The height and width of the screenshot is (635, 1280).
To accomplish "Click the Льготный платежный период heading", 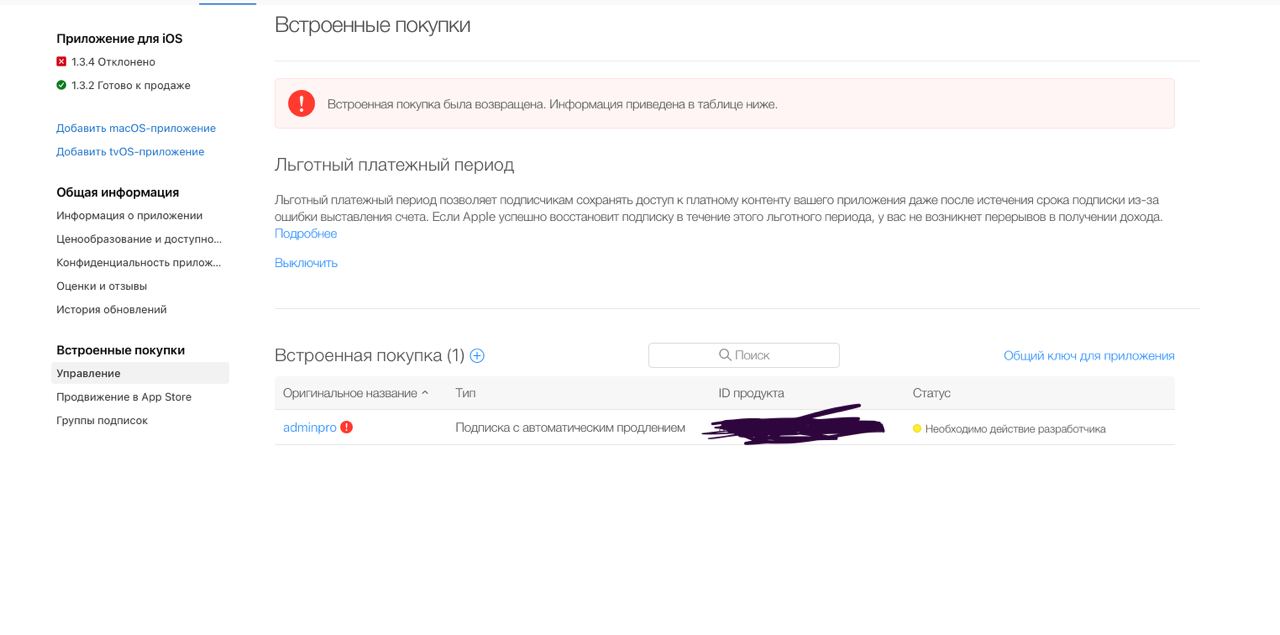I will coord(394,164).
